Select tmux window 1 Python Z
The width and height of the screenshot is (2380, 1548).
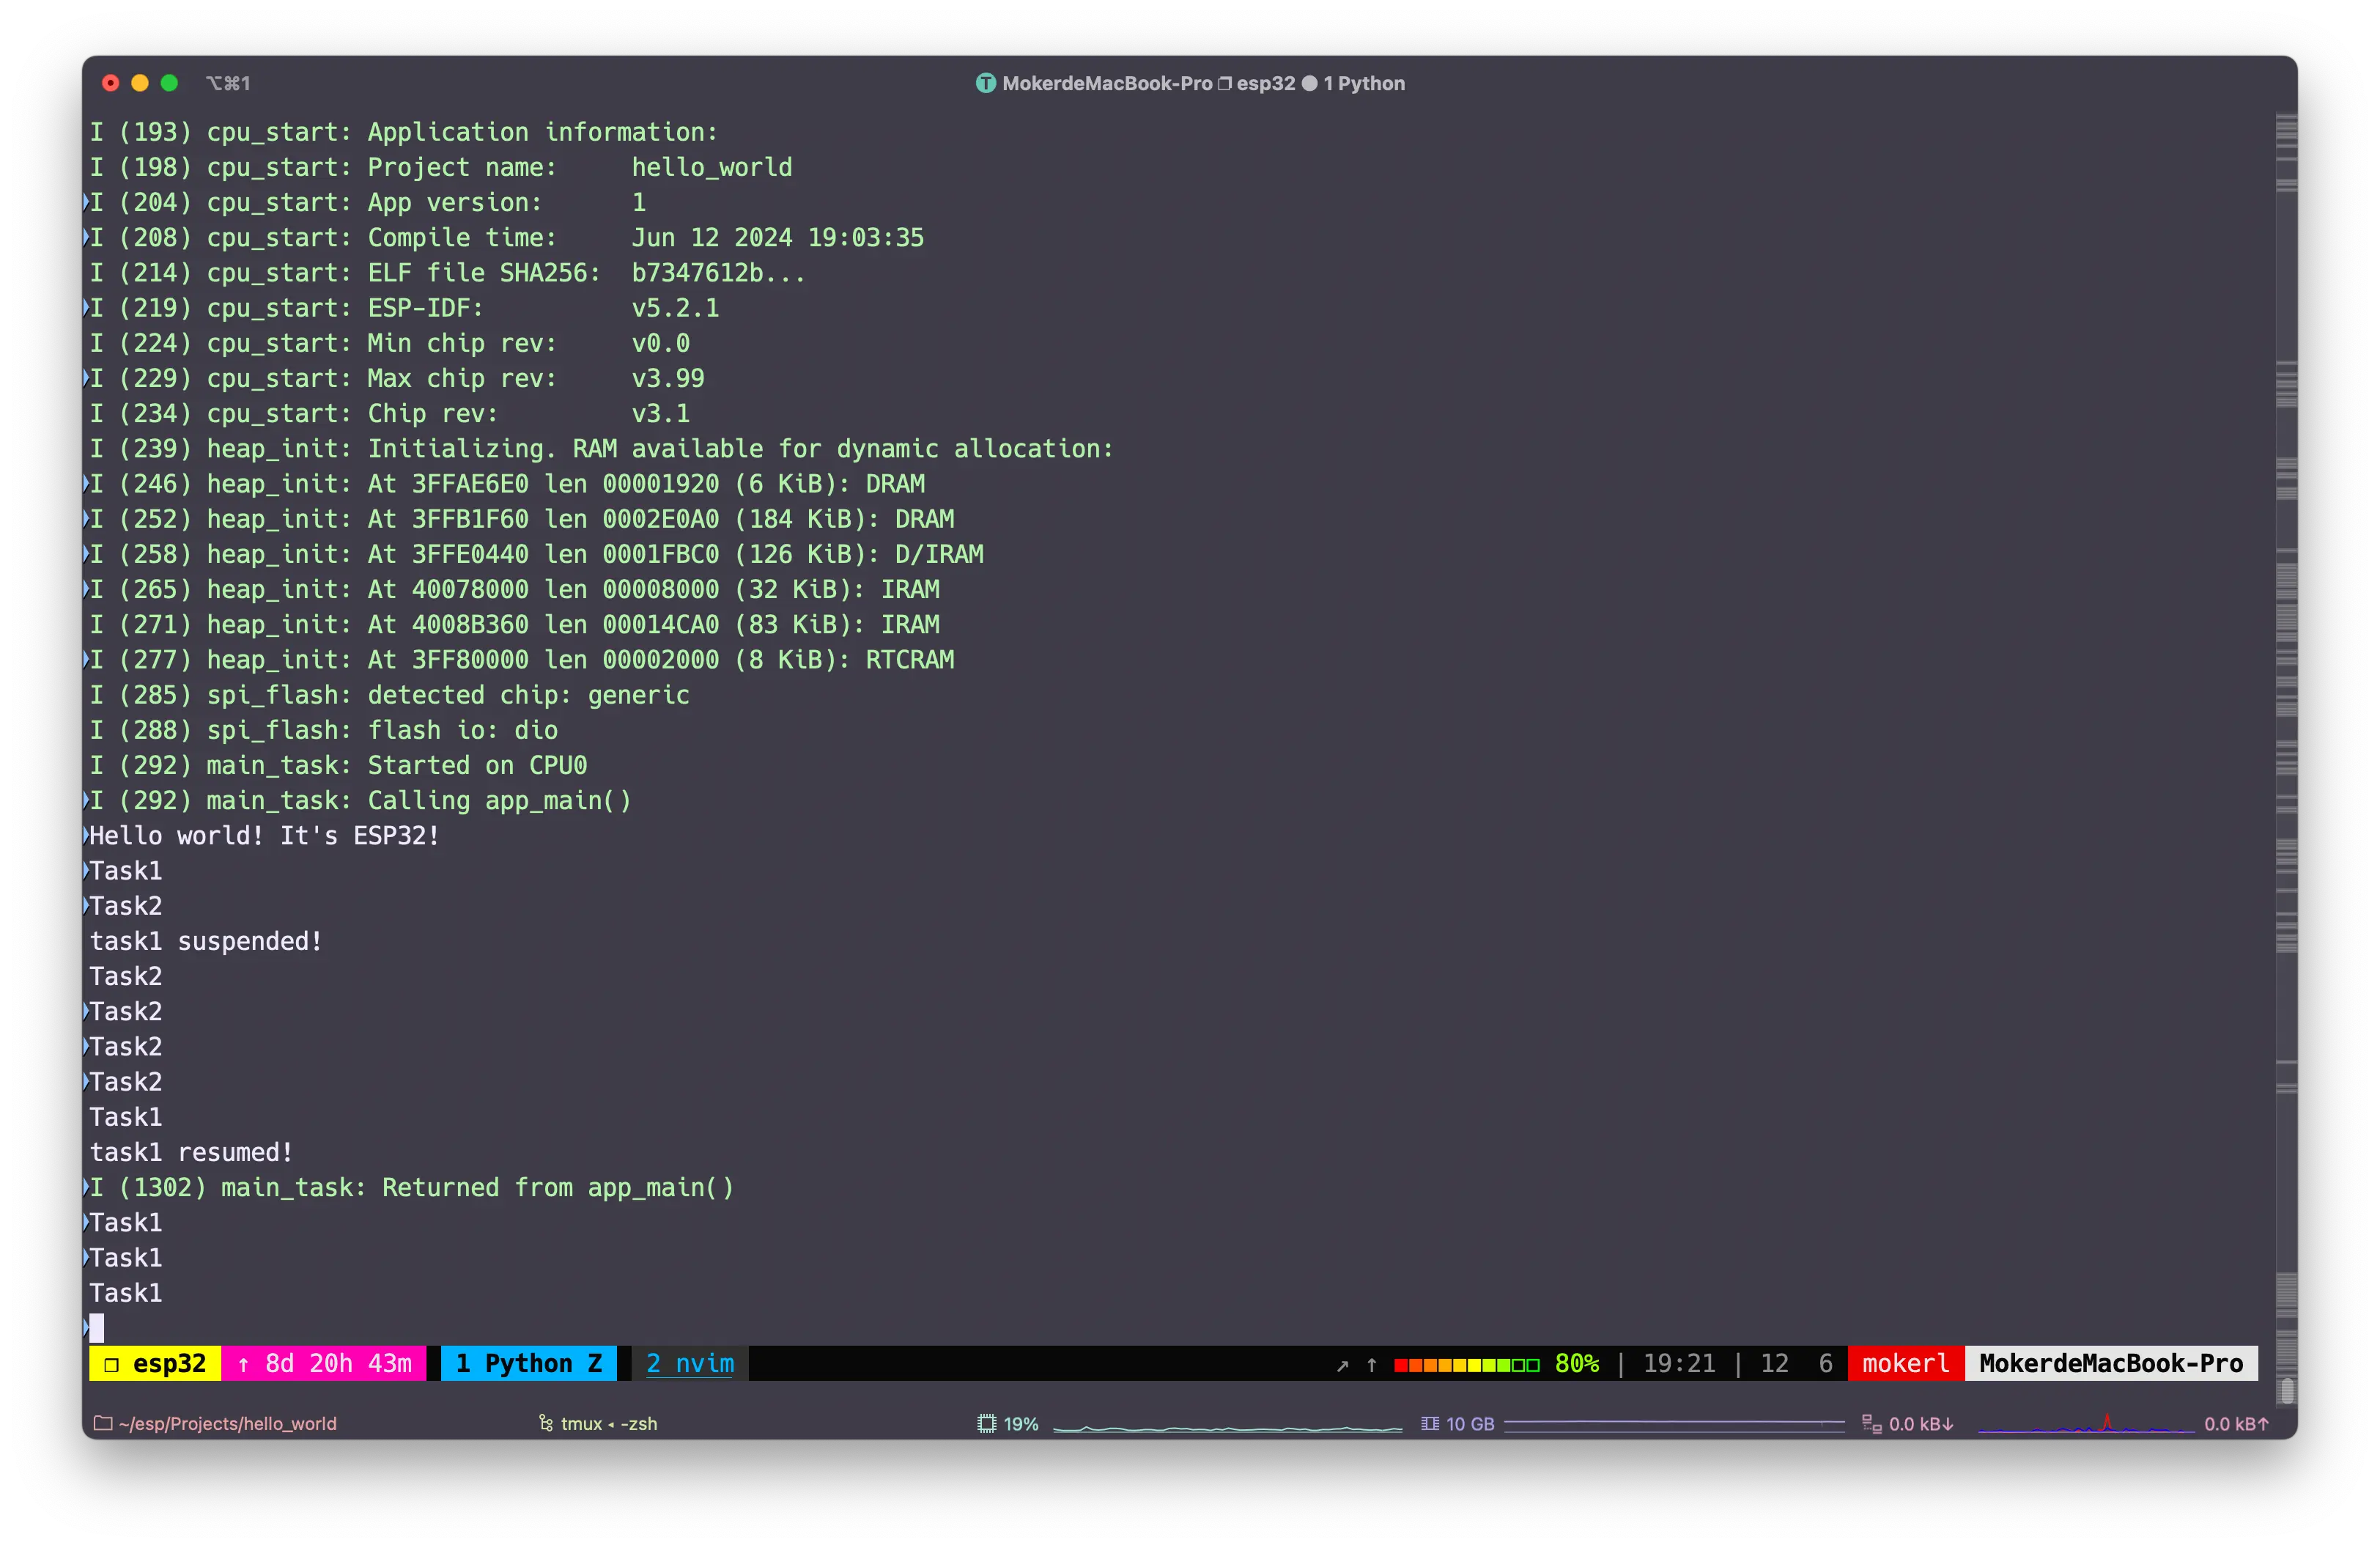pos(528,1363)
